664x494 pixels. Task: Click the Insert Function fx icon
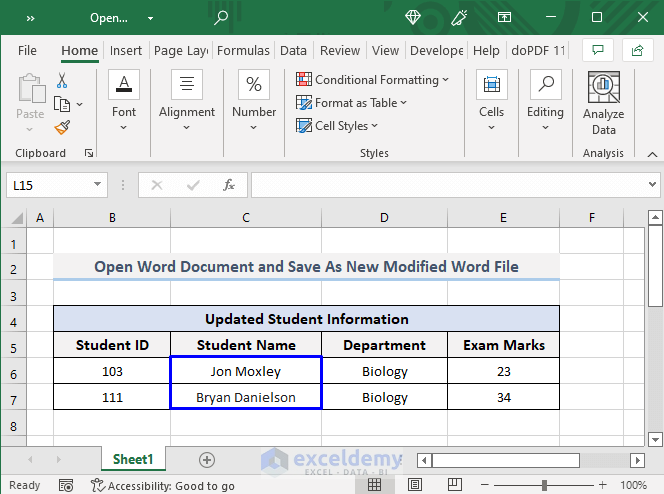229,185
